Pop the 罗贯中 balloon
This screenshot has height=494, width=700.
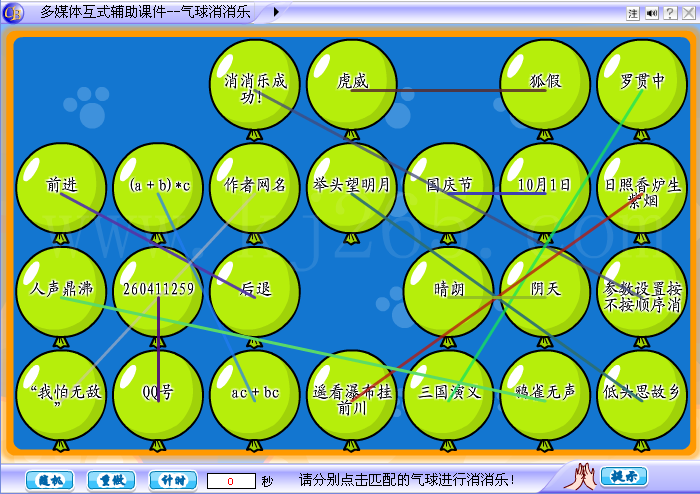pos(641,84)
